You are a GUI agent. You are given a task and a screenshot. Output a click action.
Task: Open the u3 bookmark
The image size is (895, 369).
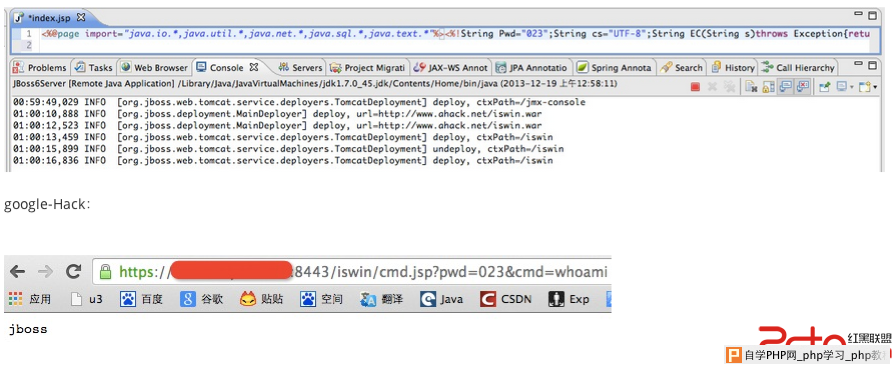[86, 299]
